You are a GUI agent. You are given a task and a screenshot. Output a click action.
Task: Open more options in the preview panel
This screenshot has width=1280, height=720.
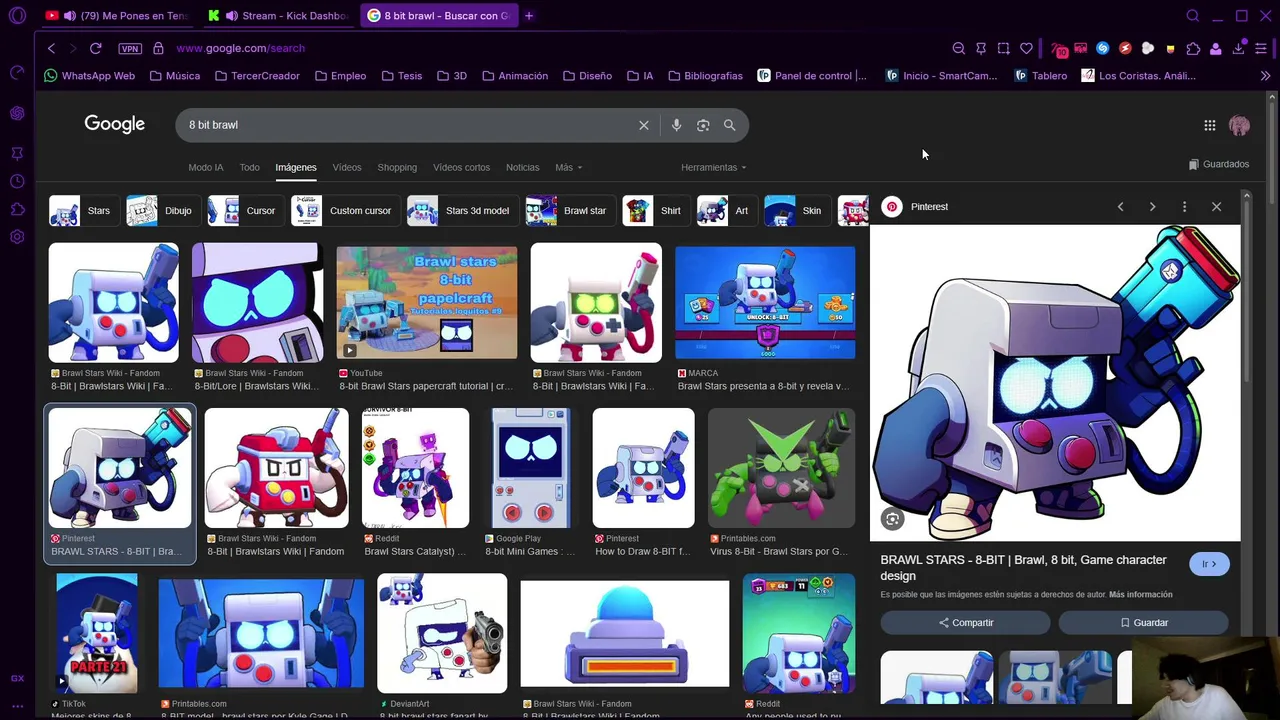click(1184, 207)
